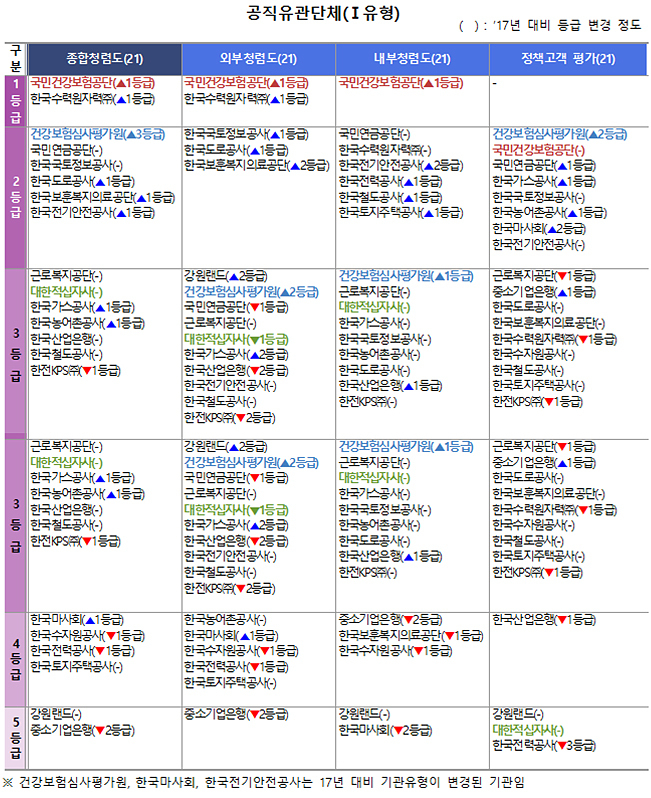This screenshot has width=651, height=798.
Task: Click 한국마사회(▼2등급) entry
Action: [x=386, y=731]
